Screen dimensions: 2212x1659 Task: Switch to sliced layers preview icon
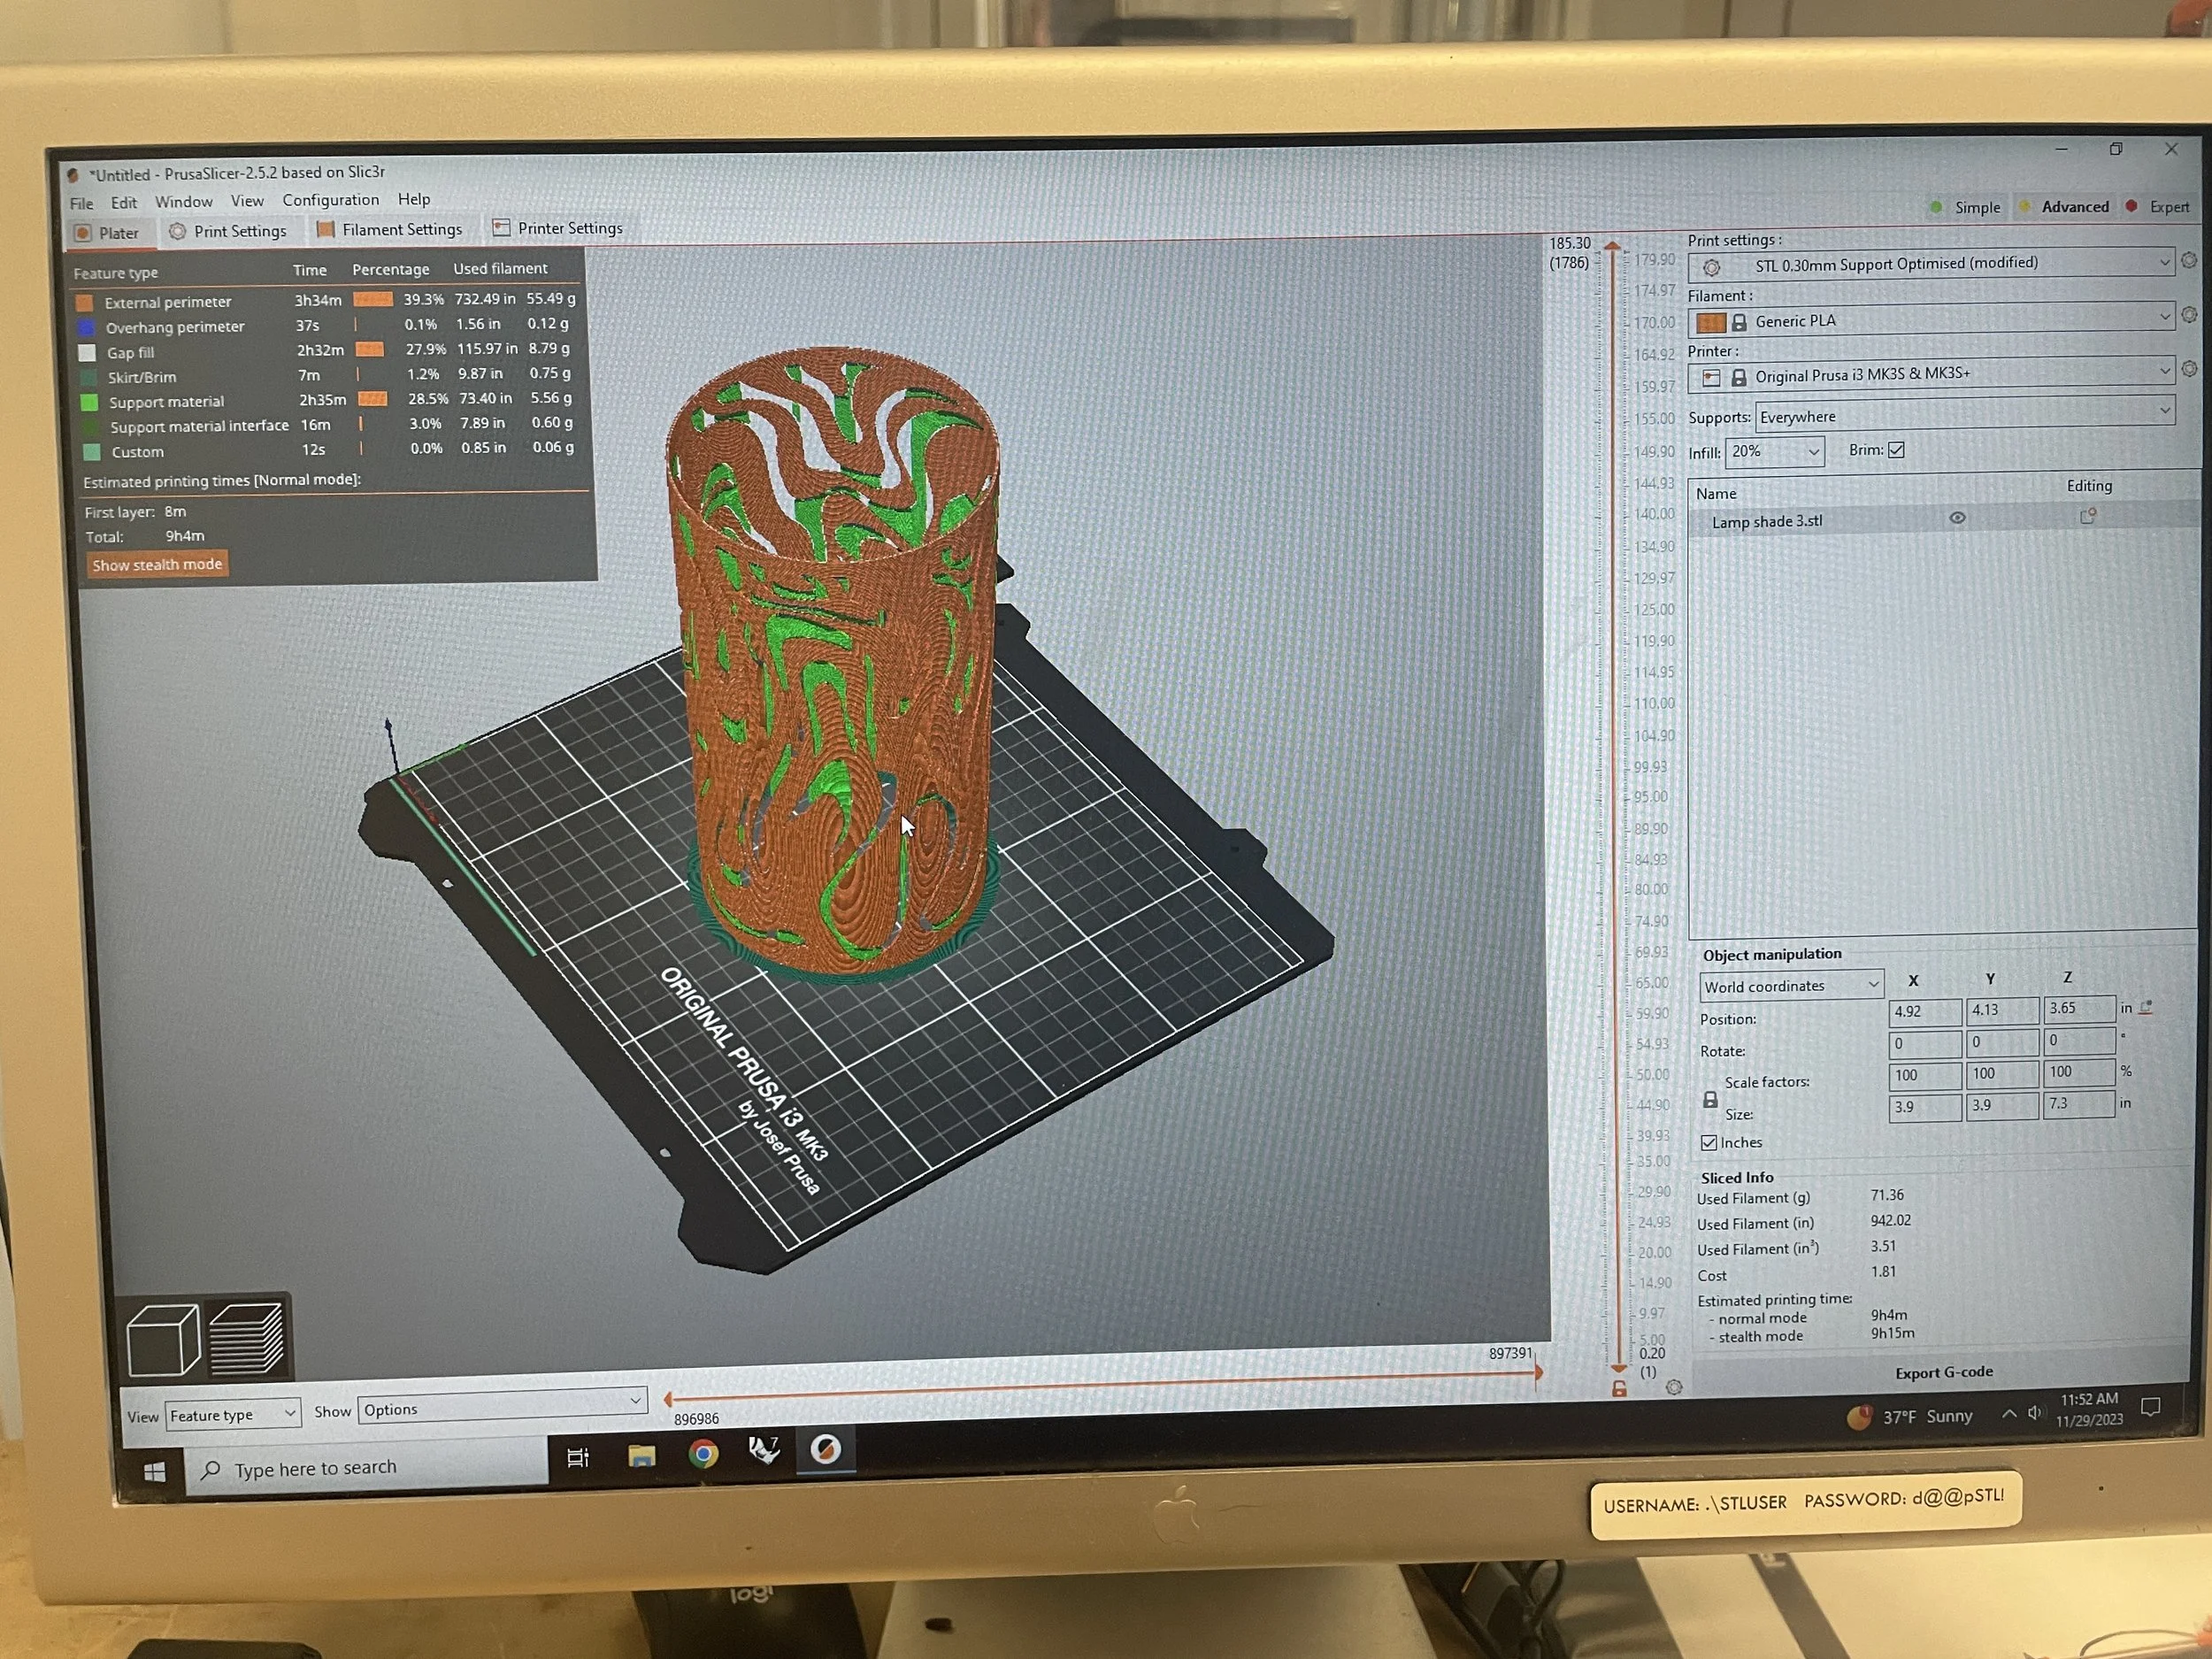(x=246, y=1338)
